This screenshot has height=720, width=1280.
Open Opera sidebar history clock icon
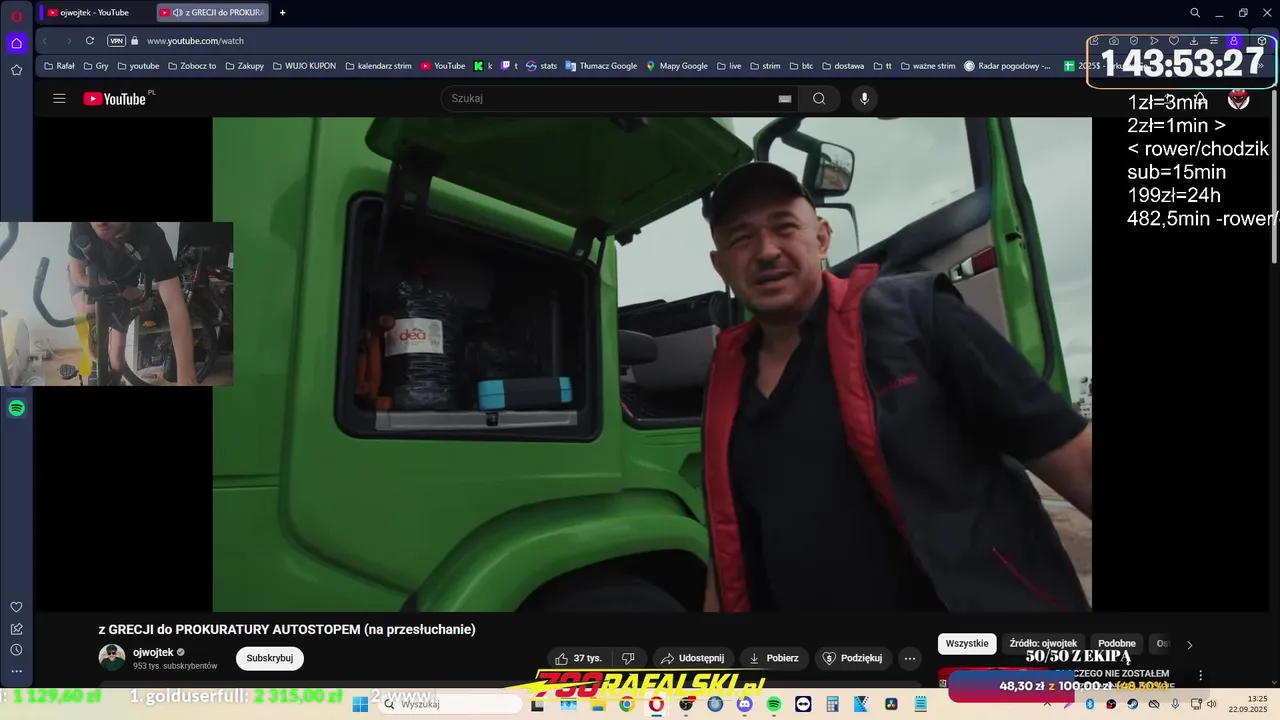coord(16,650)
